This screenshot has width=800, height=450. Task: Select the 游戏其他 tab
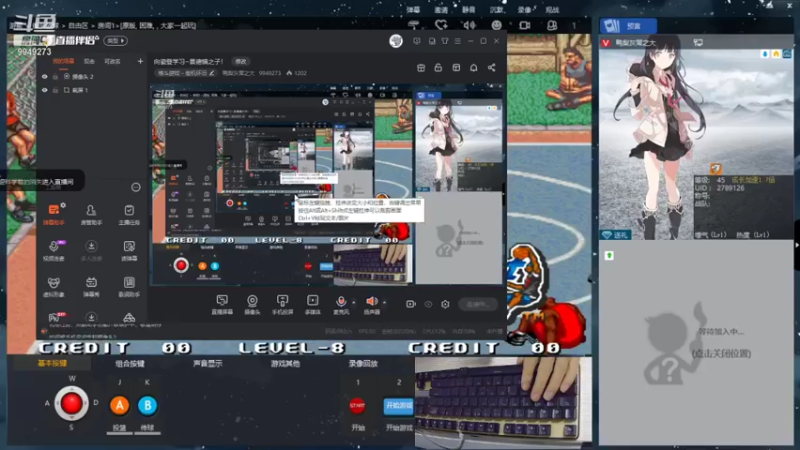(x=285, y=363)
